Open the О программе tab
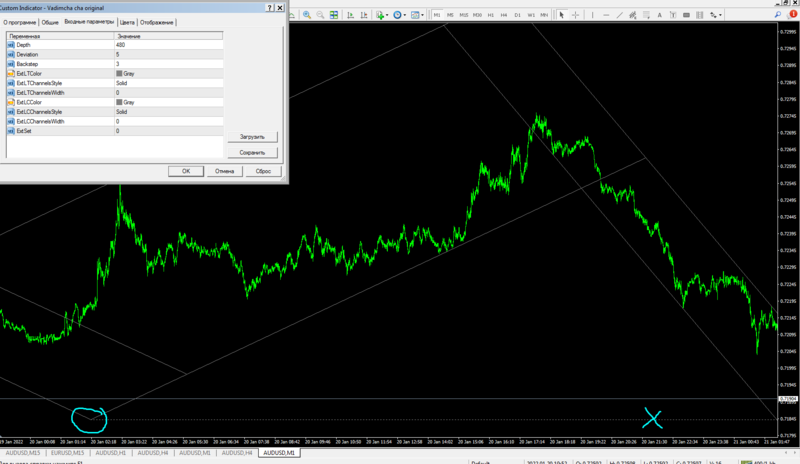This screenshot has height=464, width=800. (x=19, y=22)
